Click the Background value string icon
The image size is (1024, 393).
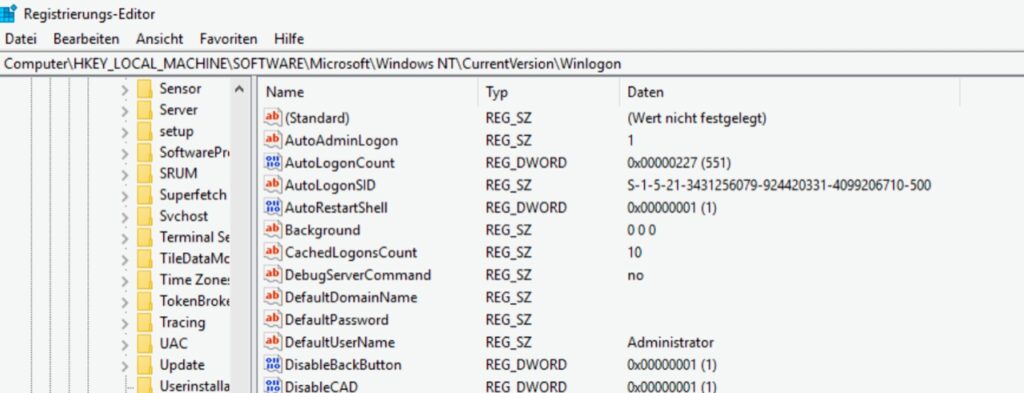pyautogui.click(x=272, y=230)
